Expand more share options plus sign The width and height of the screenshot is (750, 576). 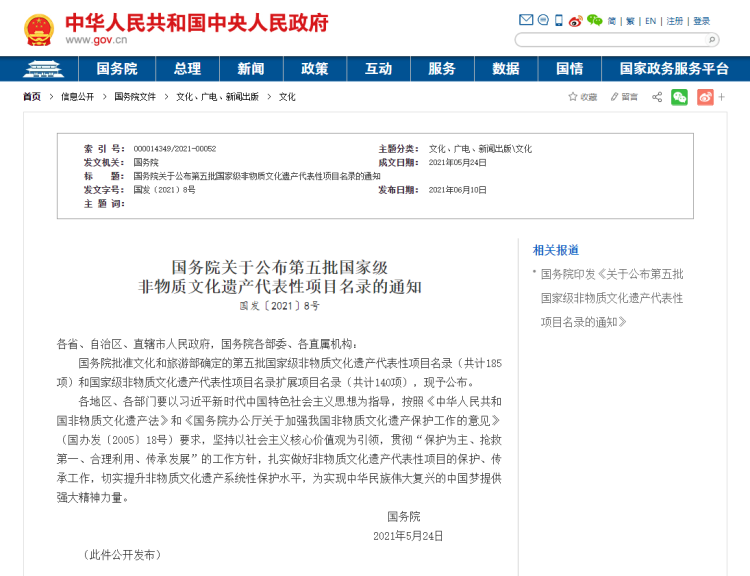coord(720,97)
